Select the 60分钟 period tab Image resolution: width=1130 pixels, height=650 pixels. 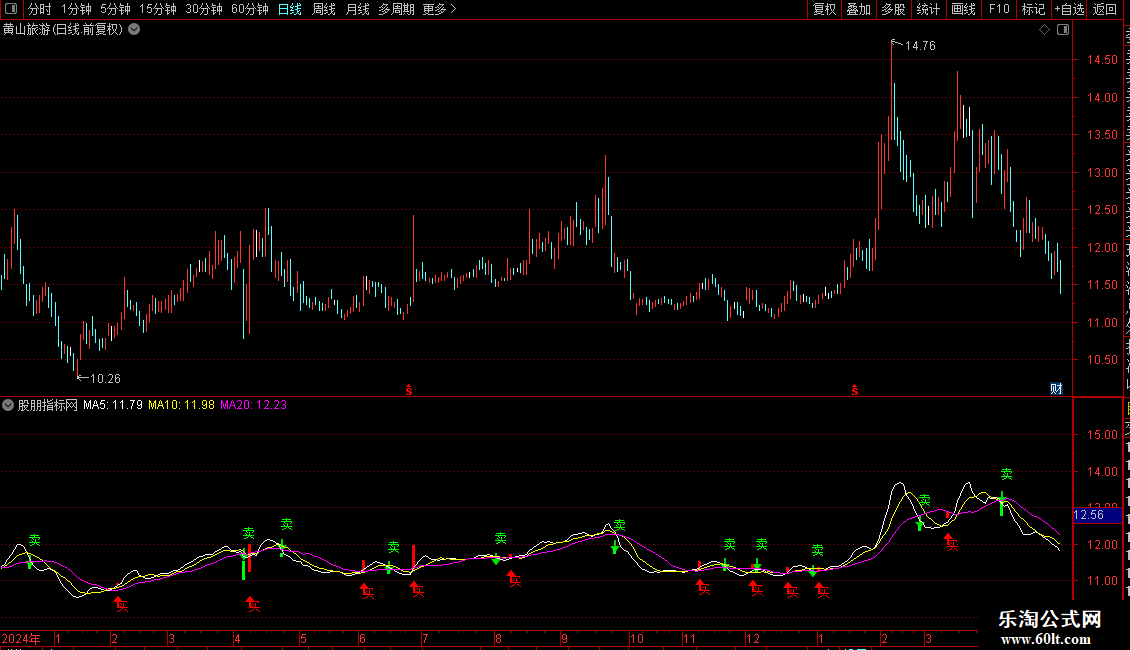(x=250, y=9)
